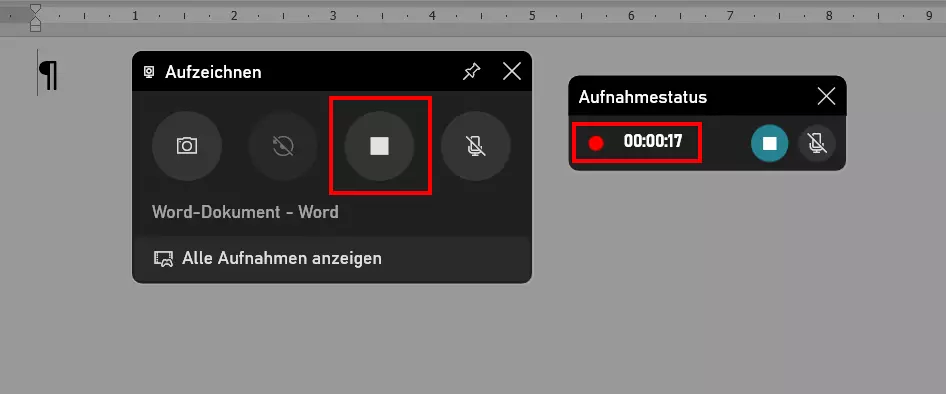Viewport: 946px width, 394px height.
Task: Open Alle Aufnahmen anzeigen
Action: (332, 258)
